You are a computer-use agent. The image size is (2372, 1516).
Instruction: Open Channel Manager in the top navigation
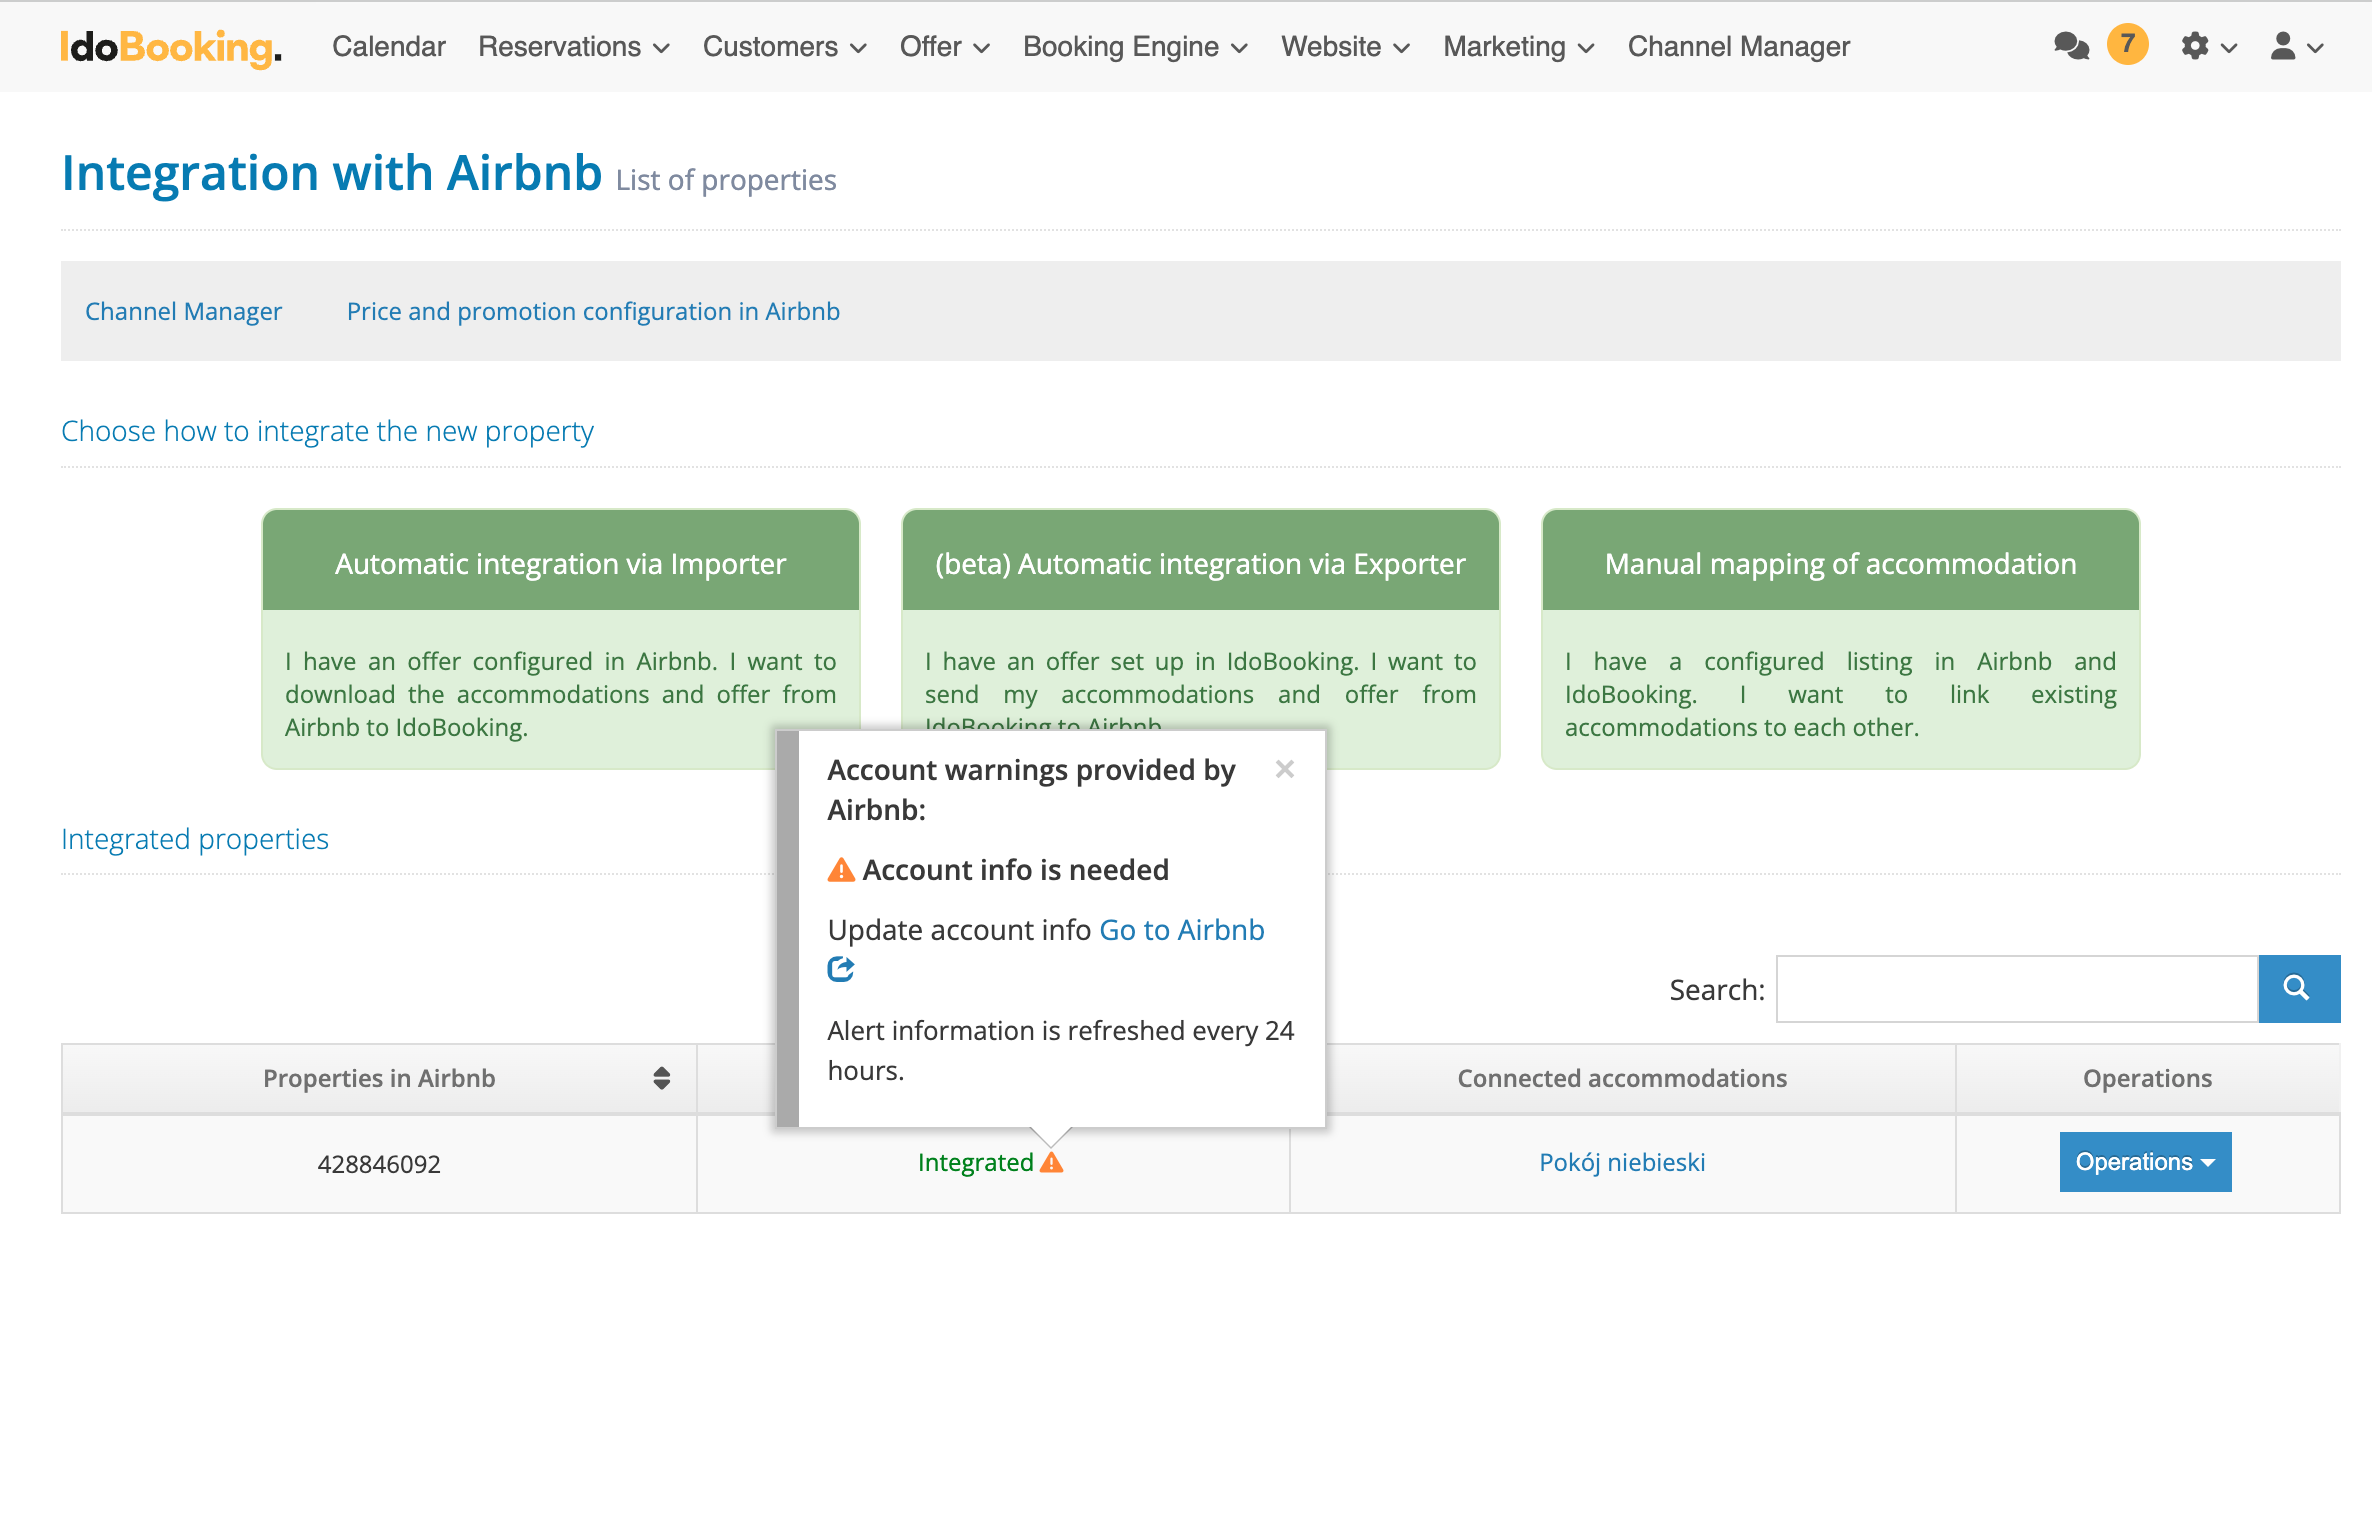[1738, 47]
